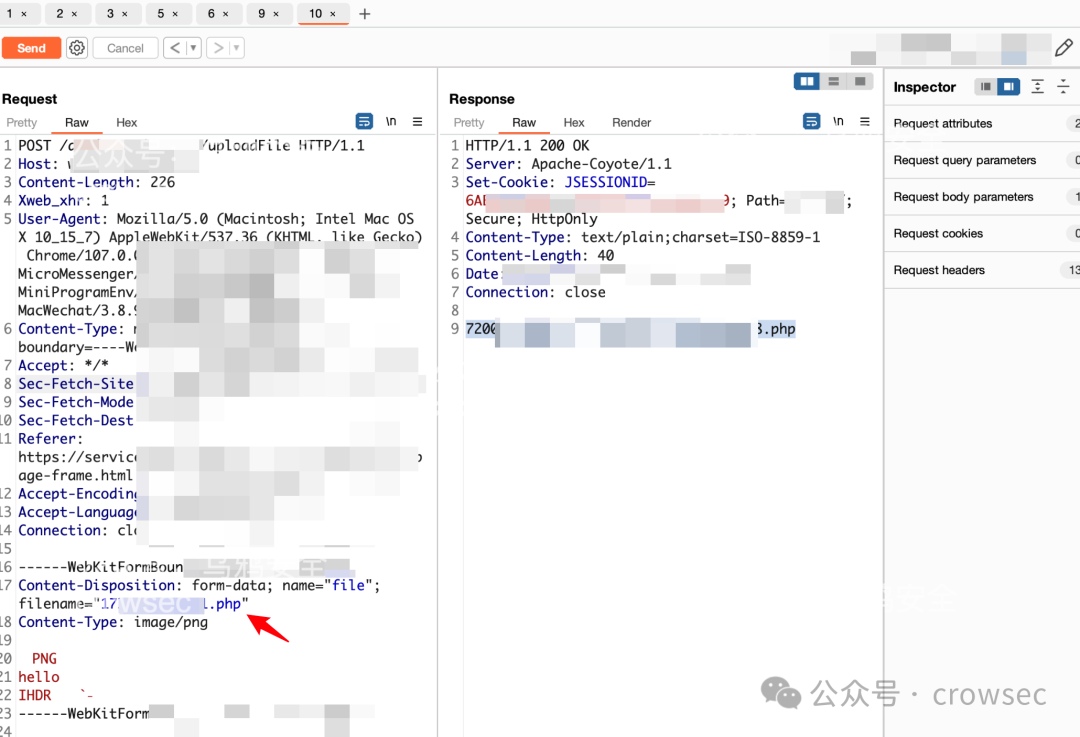Go forward to next request arrow
The image size is (1080, 737).
[218, 48]
